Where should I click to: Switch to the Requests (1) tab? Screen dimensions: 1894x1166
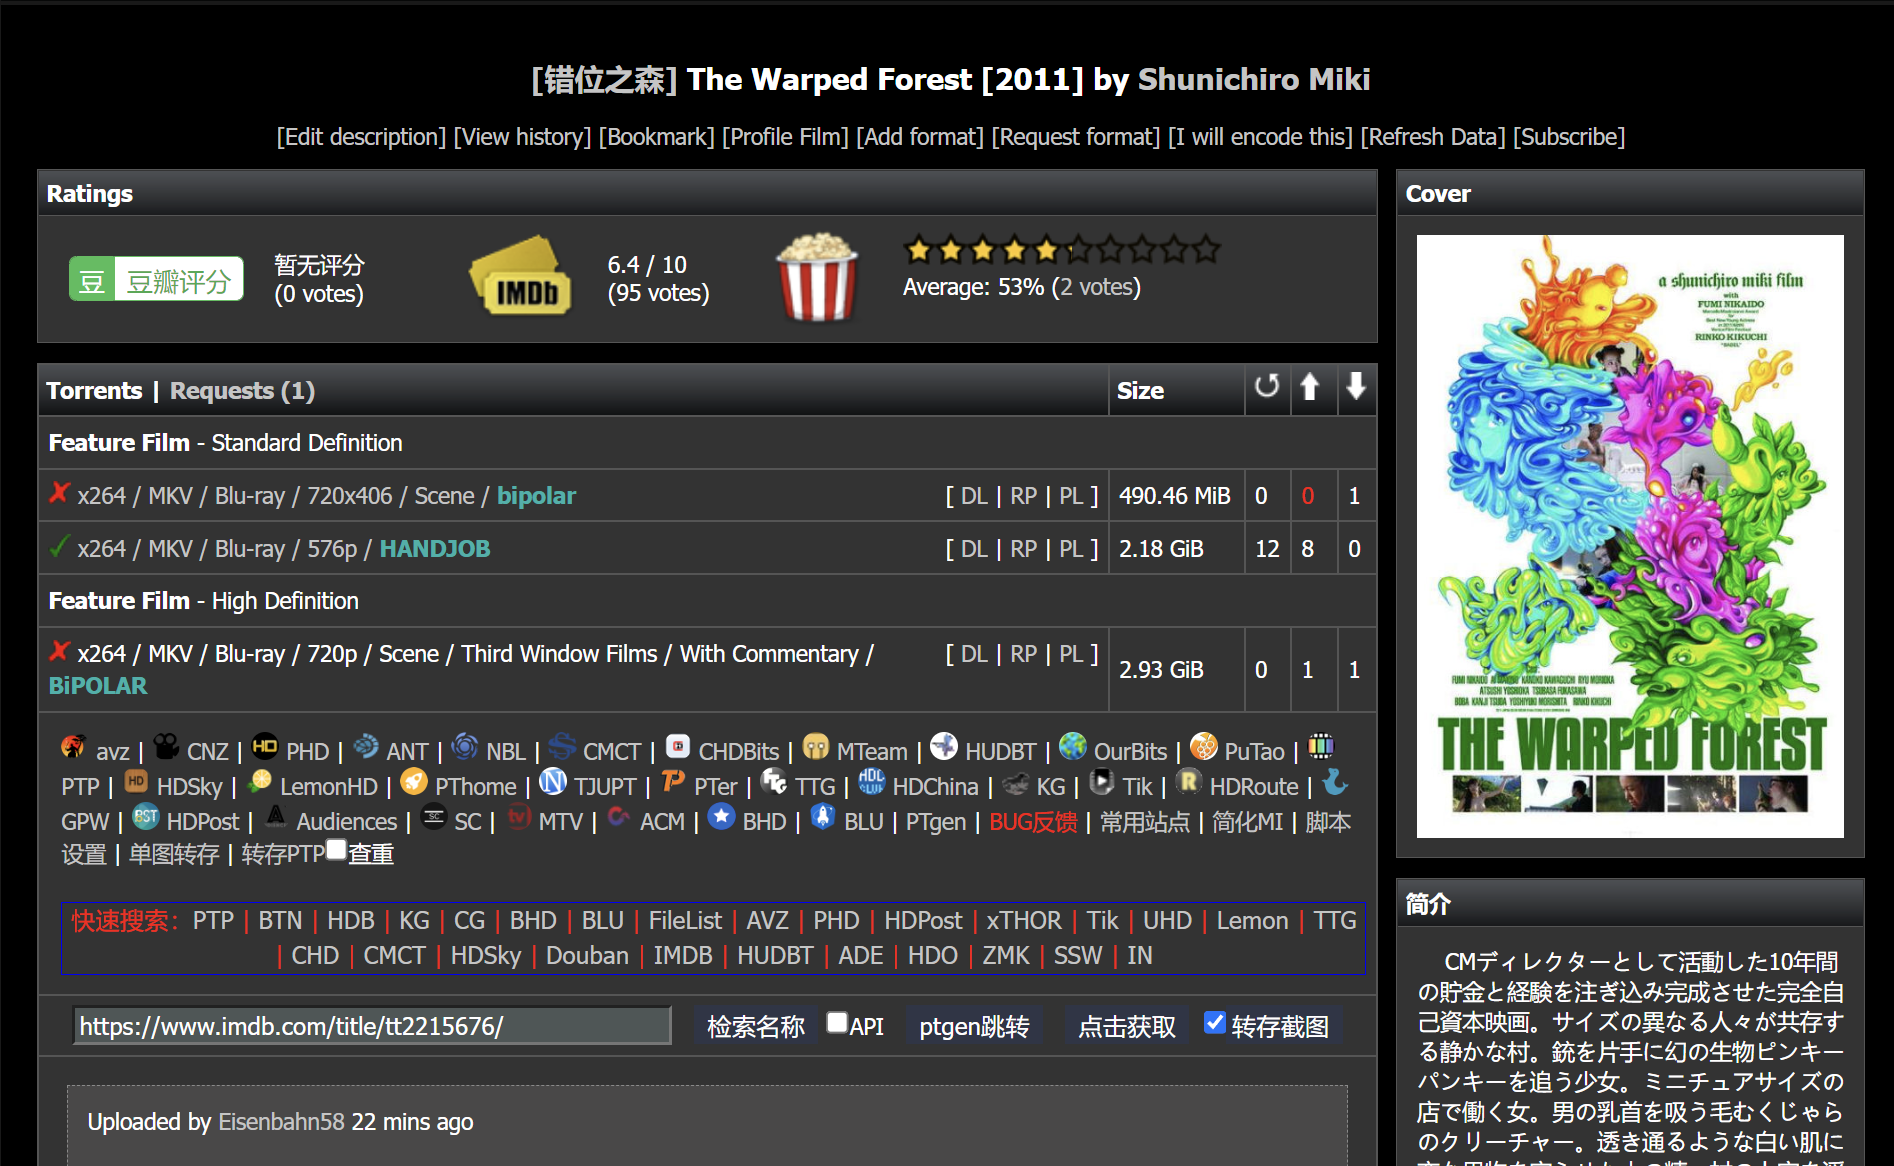click(x=242, y=391)
